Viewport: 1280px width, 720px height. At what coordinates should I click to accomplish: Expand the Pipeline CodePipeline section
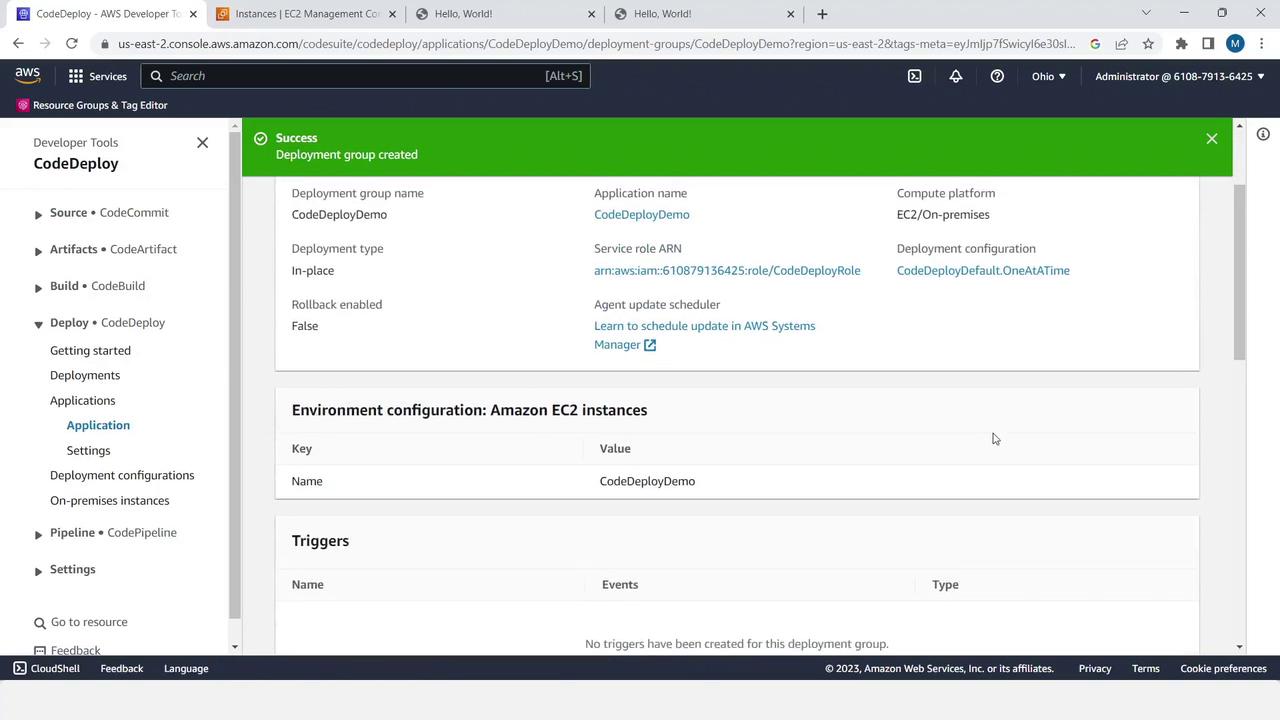[38, 534]
